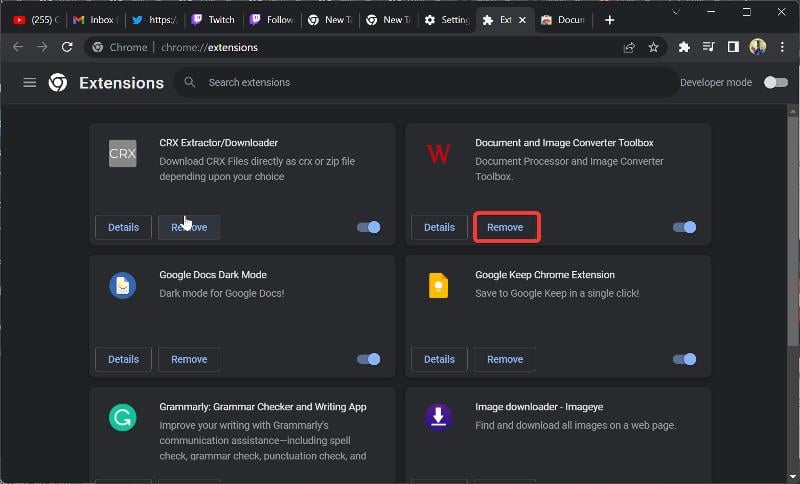The image size is (800, 484).
Task: Switch to the YouTube tab
Action: (36, 20)
